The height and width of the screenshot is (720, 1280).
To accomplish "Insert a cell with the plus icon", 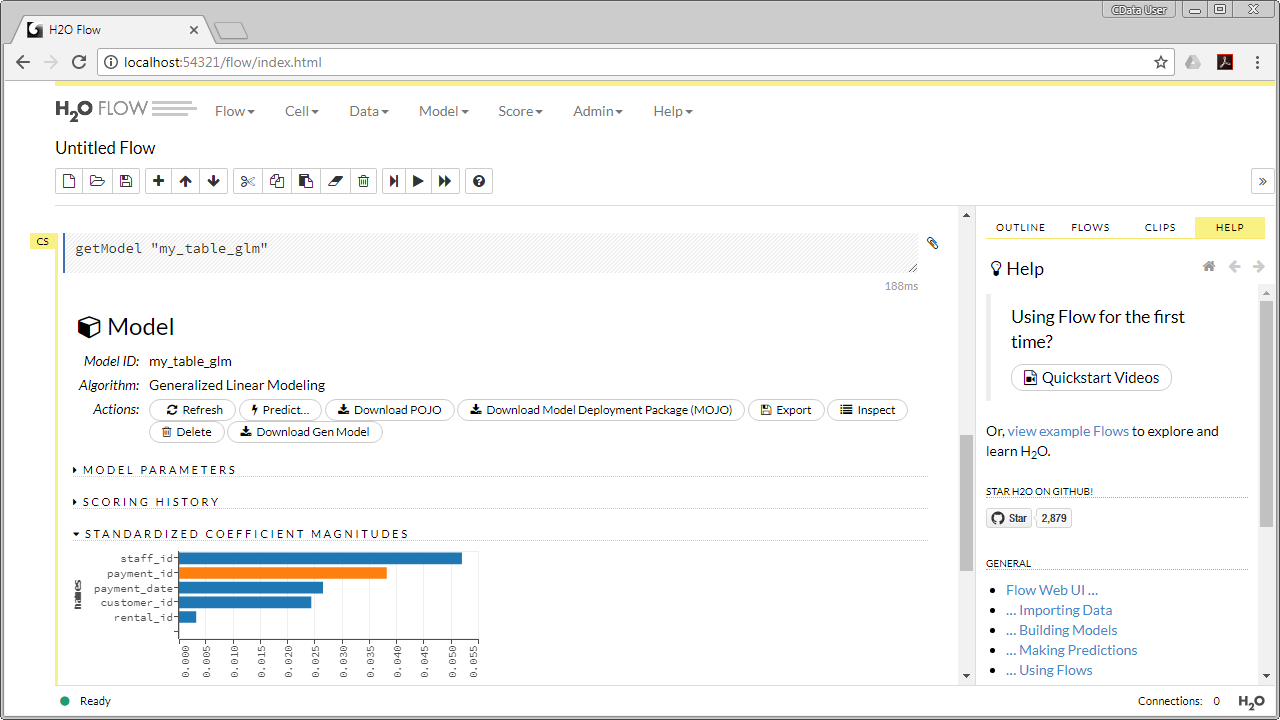I will (x=158, y=181).
